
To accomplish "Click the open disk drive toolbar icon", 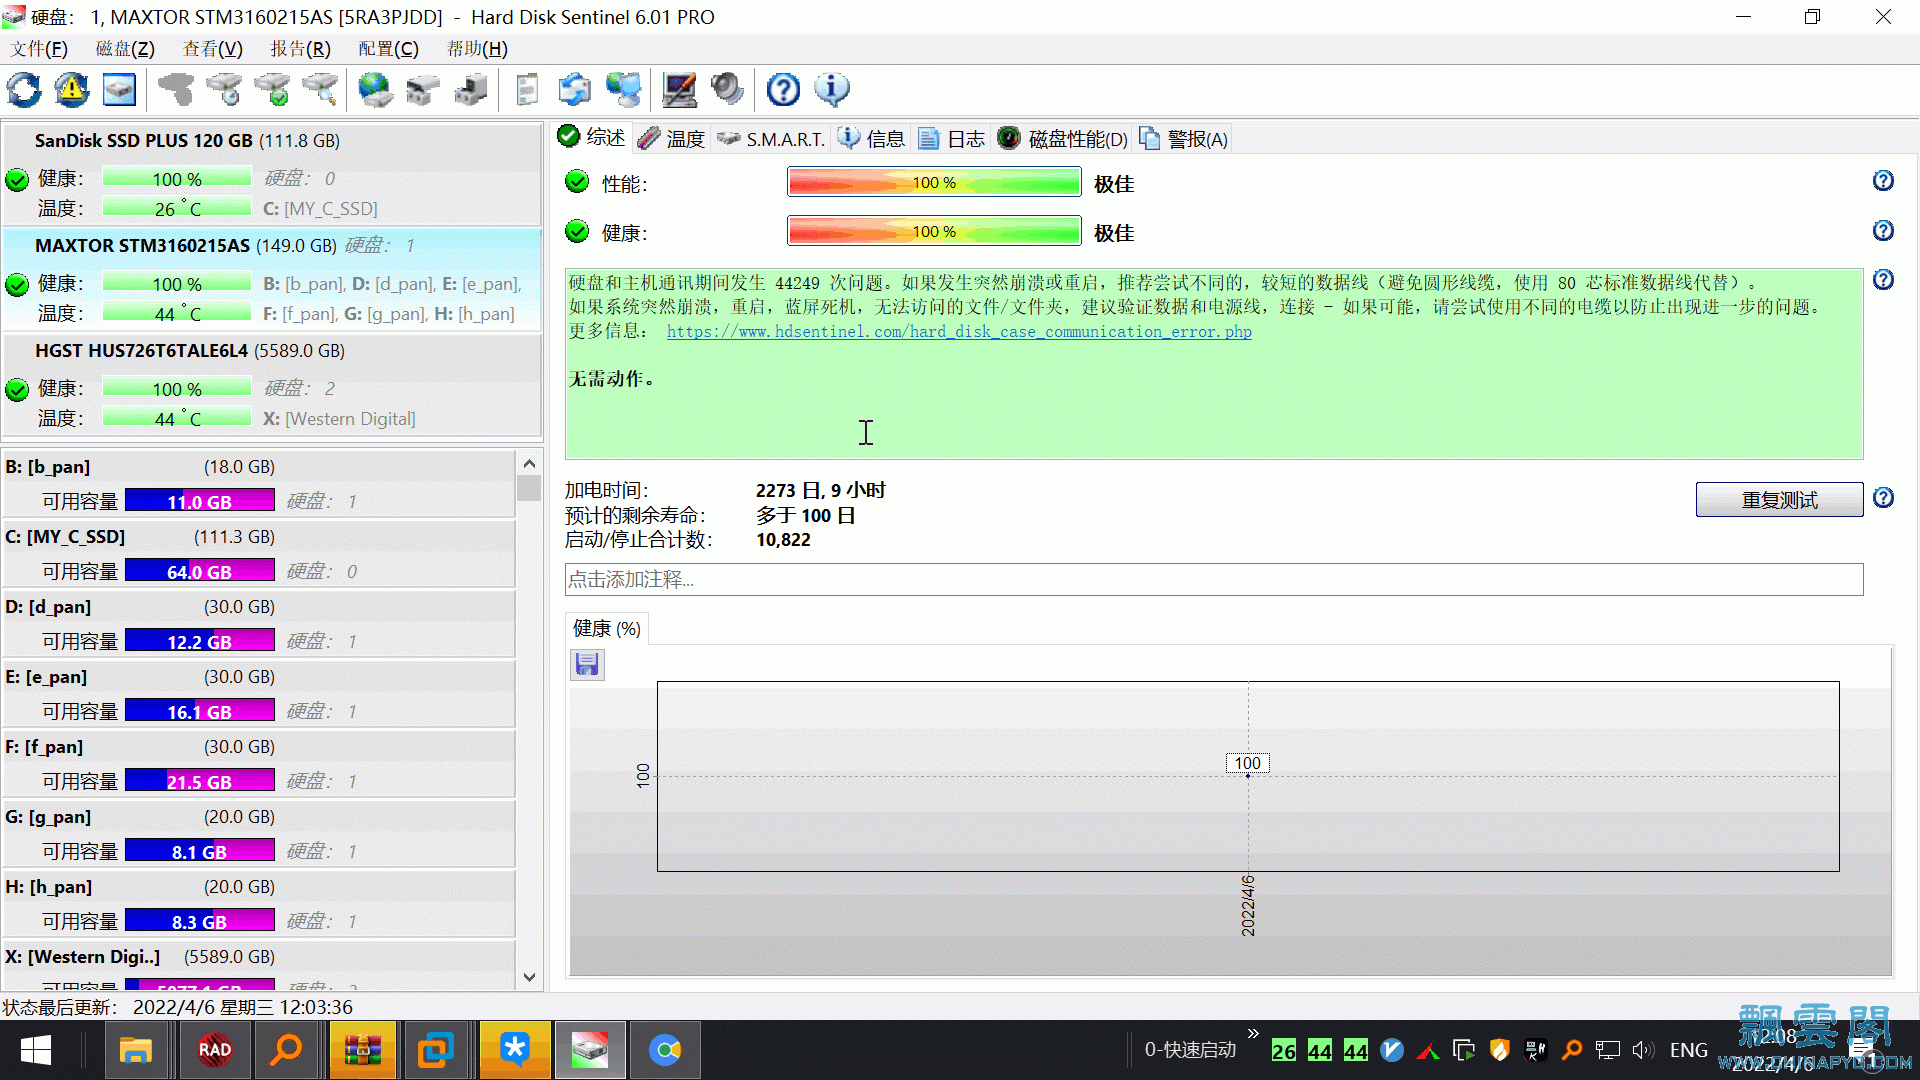I will pyautogui.click(x=423, y=90).
